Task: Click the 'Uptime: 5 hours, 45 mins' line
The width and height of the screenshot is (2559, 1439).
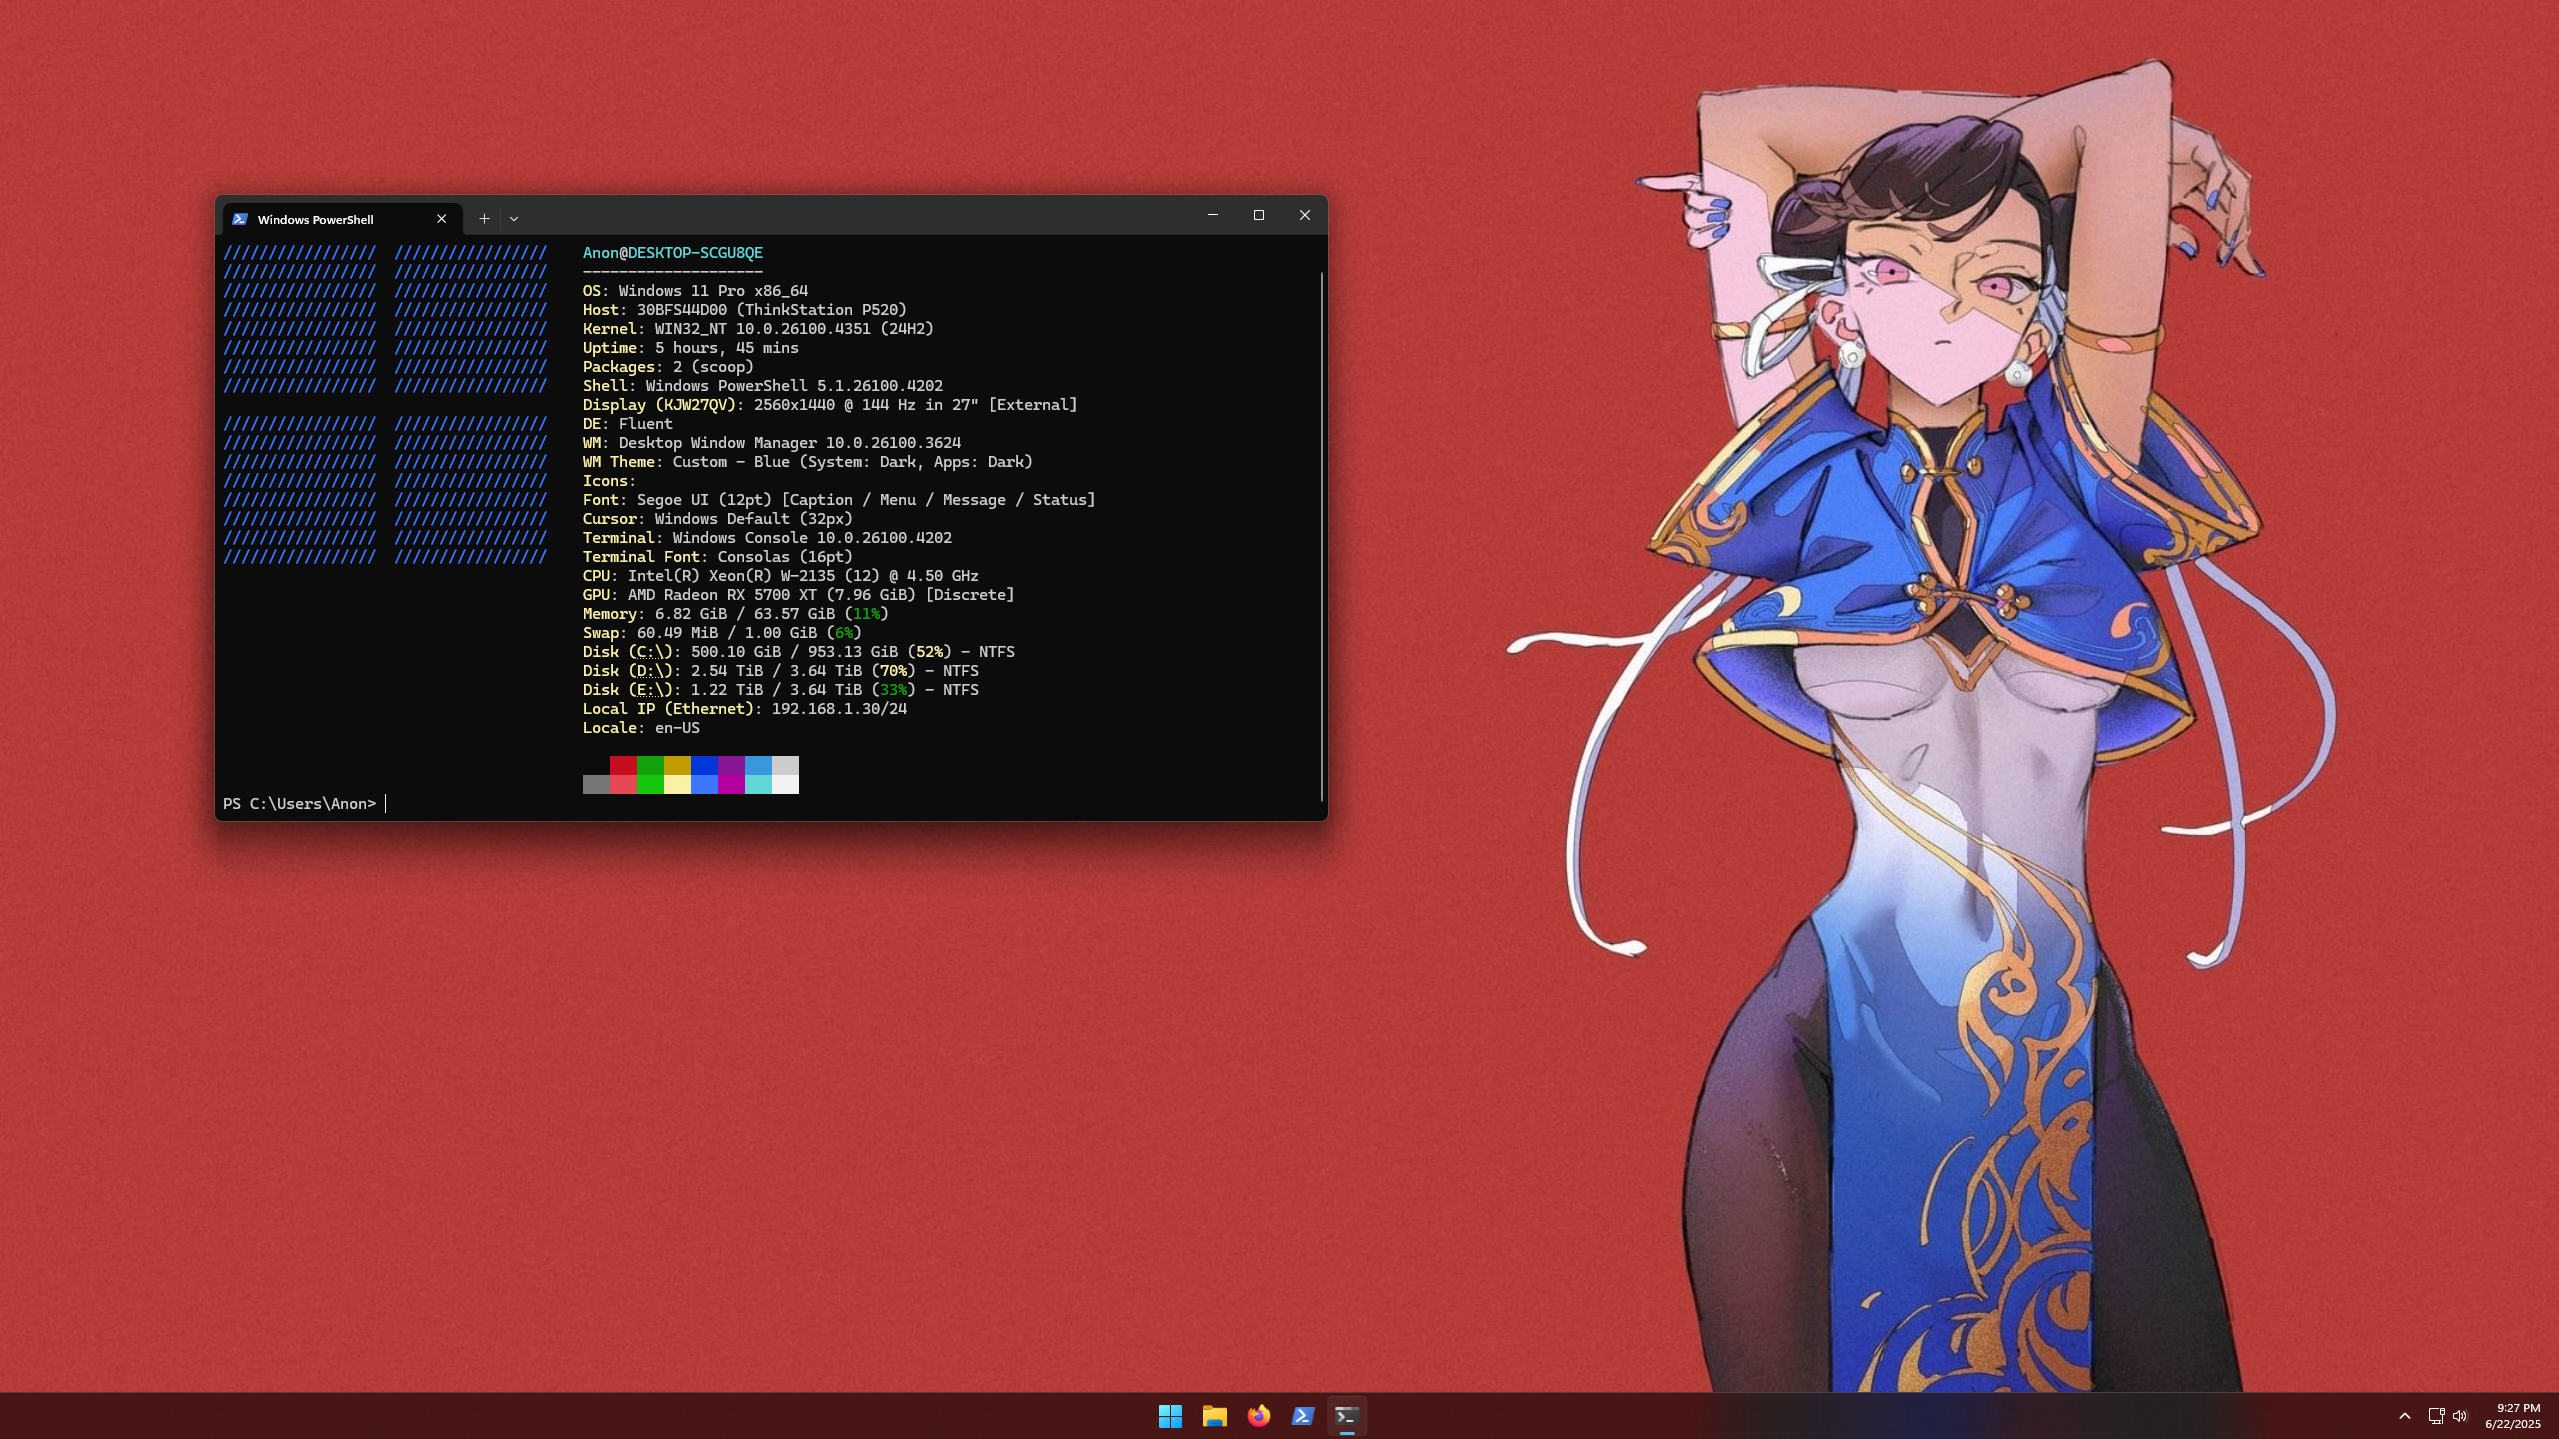Action: click(x=691, y=348)
